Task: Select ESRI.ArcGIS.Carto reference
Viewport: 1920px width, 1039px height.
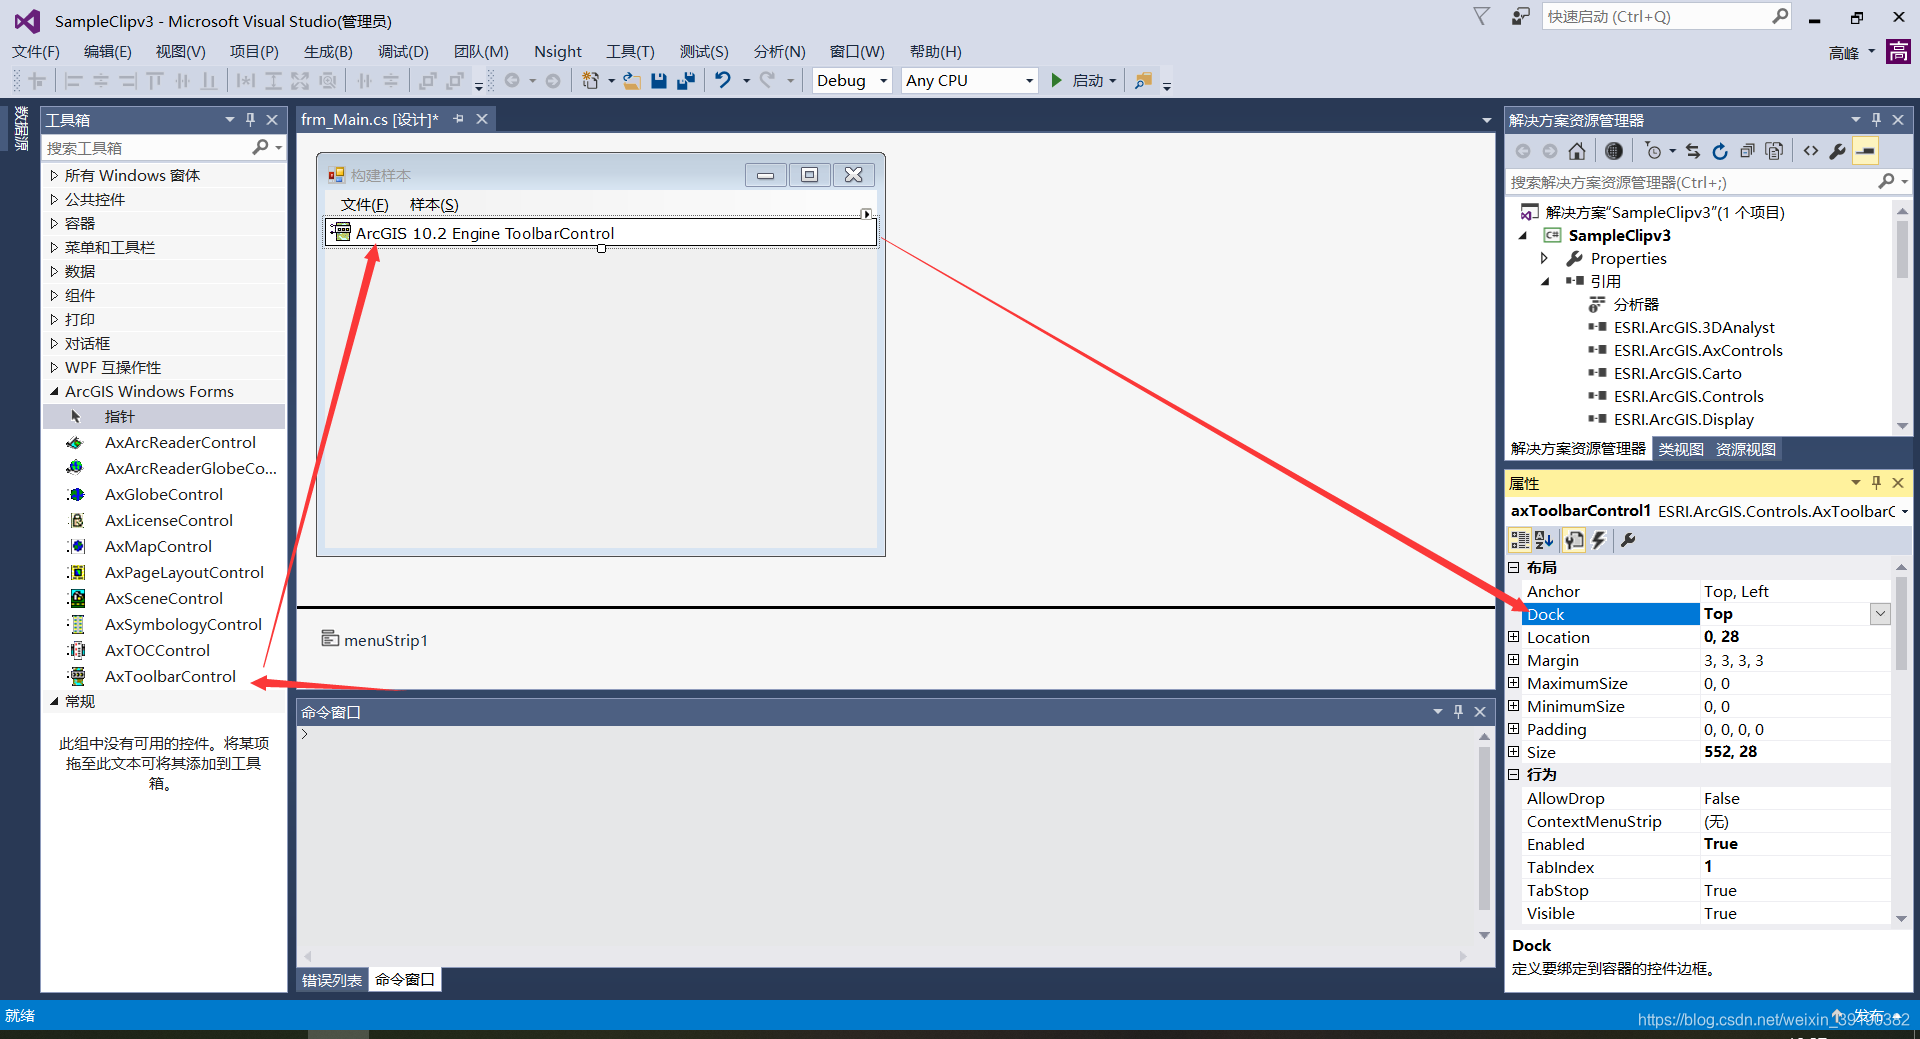Action: pyautogui.click(x=1677, y=374)
